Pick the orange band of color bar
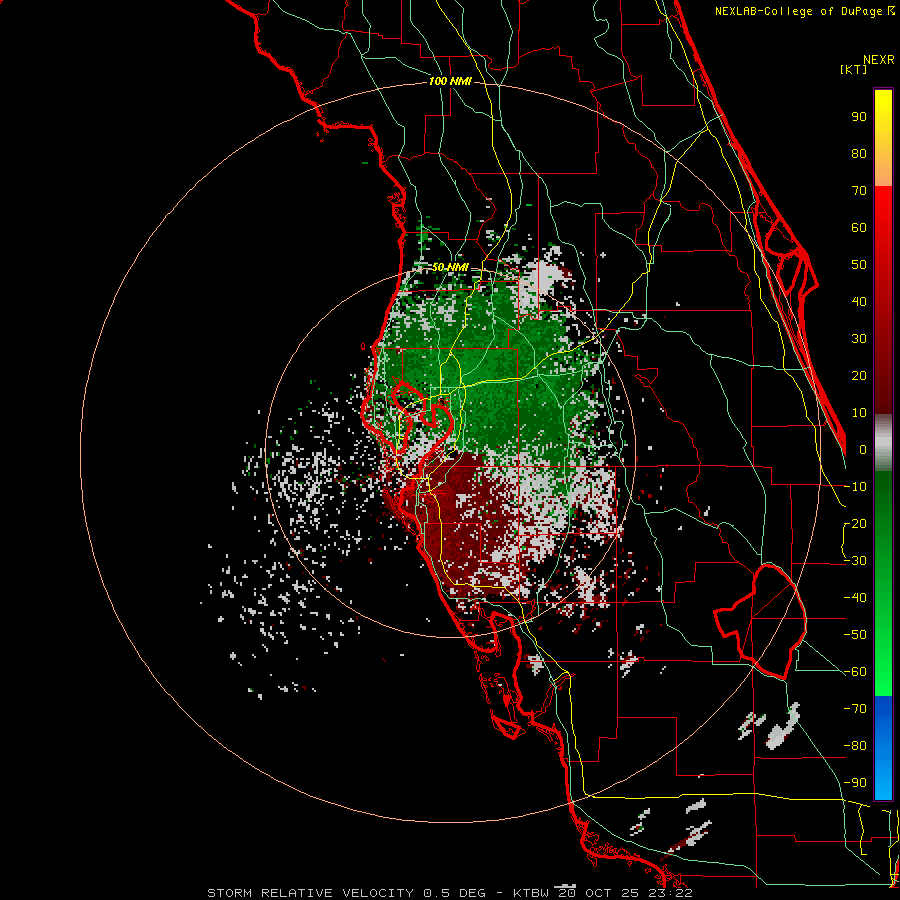Image resolution: width=900 pixels, height=900 pixels. coord(883,166)
